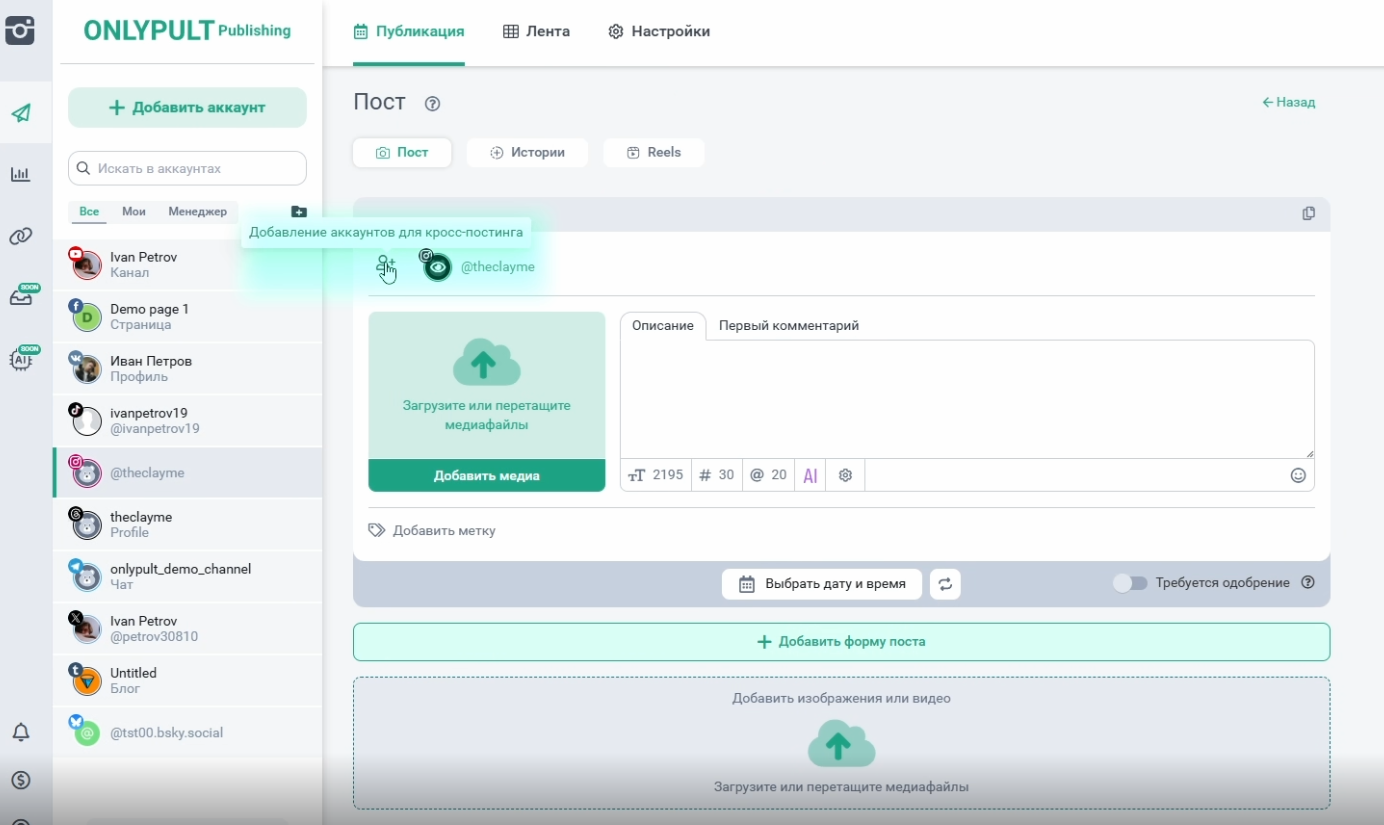
Task: Click the 'Назад' back link
Action: 1288,102
